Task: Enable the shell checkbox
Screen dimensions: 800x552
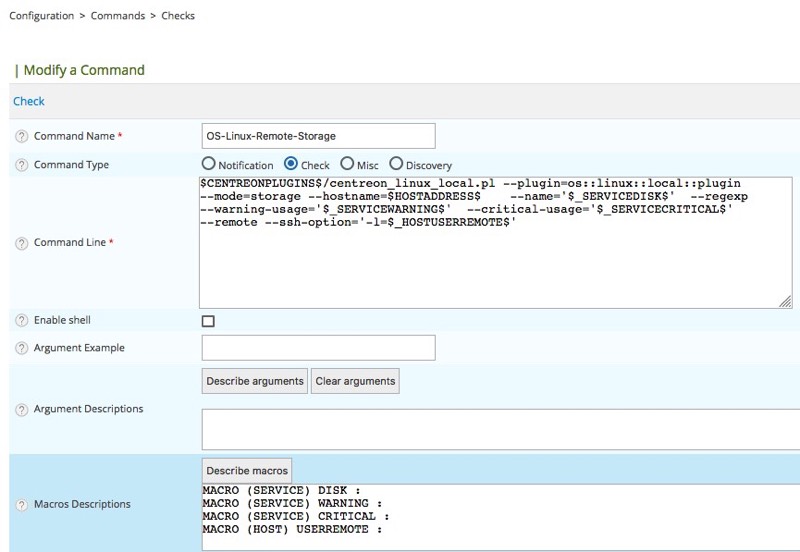Action: click(x=208, y=321)
